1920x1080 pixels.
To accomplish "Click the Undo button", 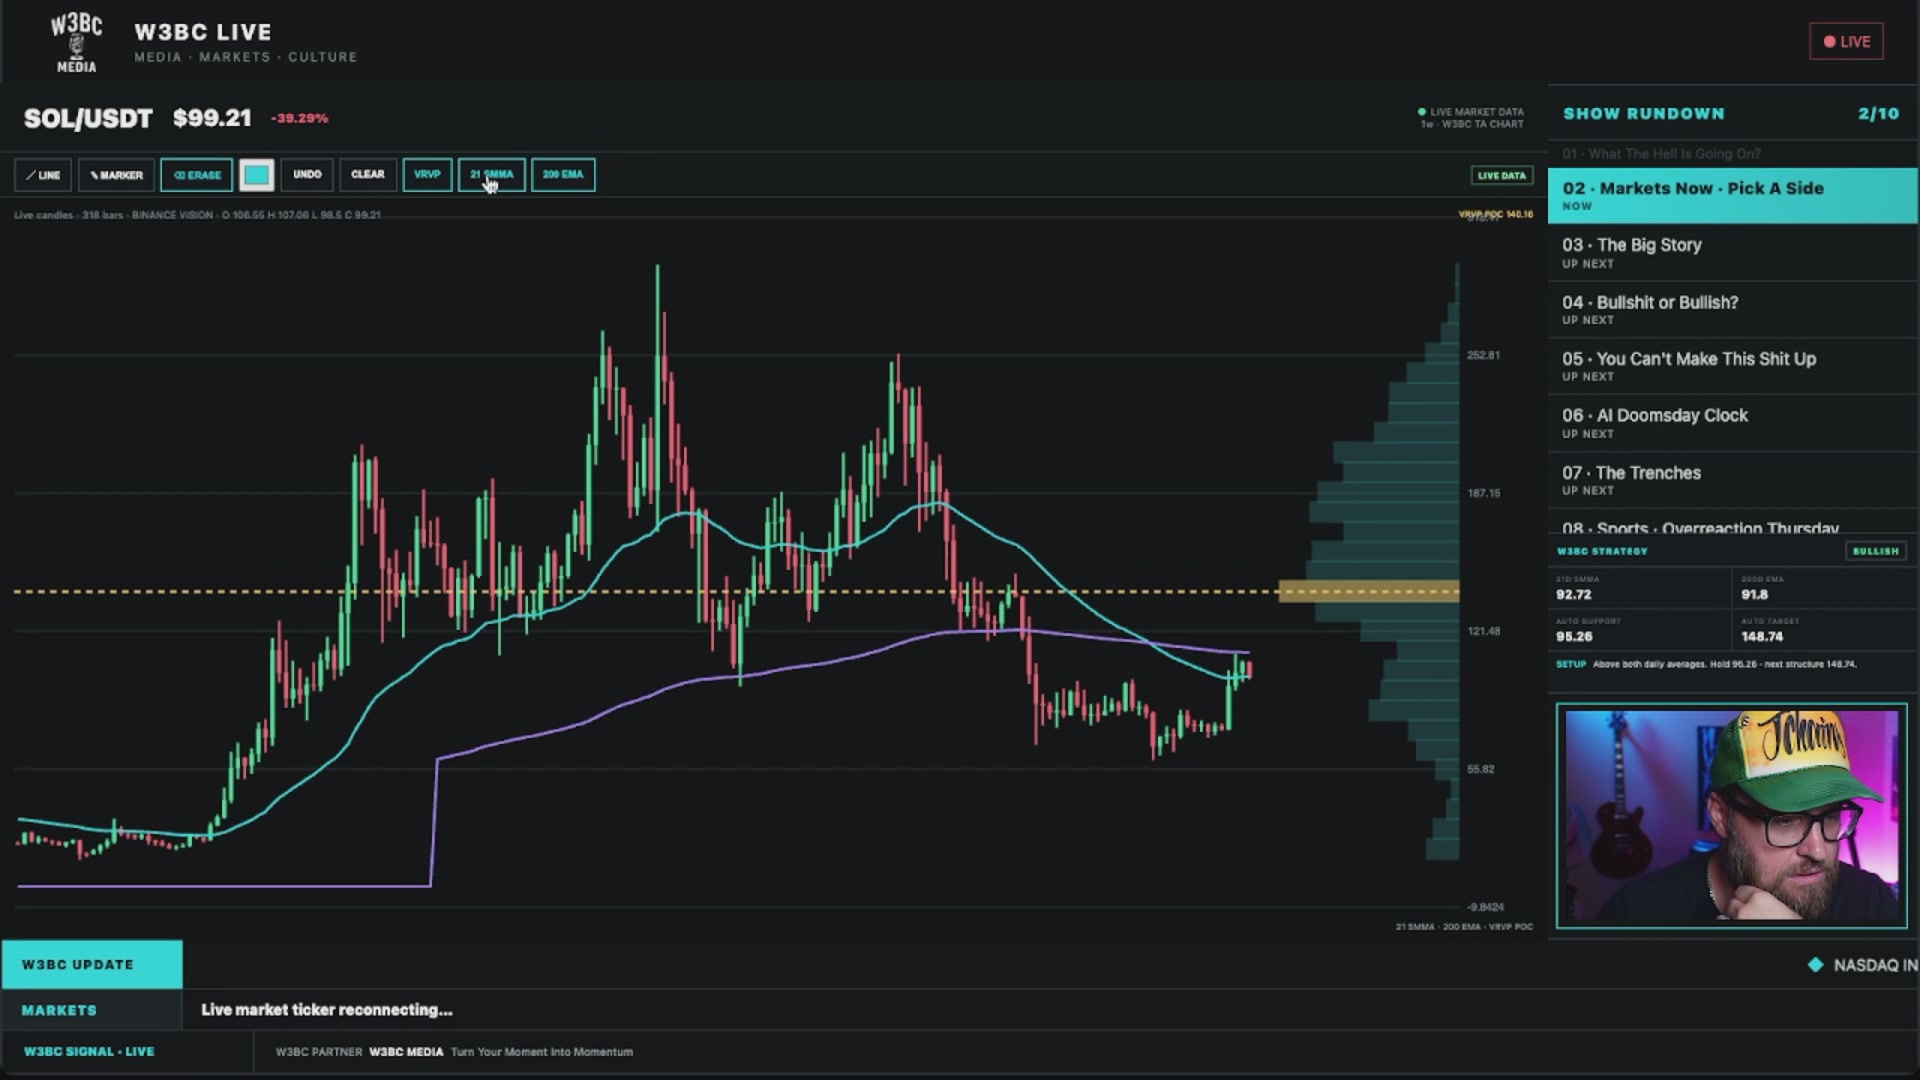I will [x=307, y=175].
